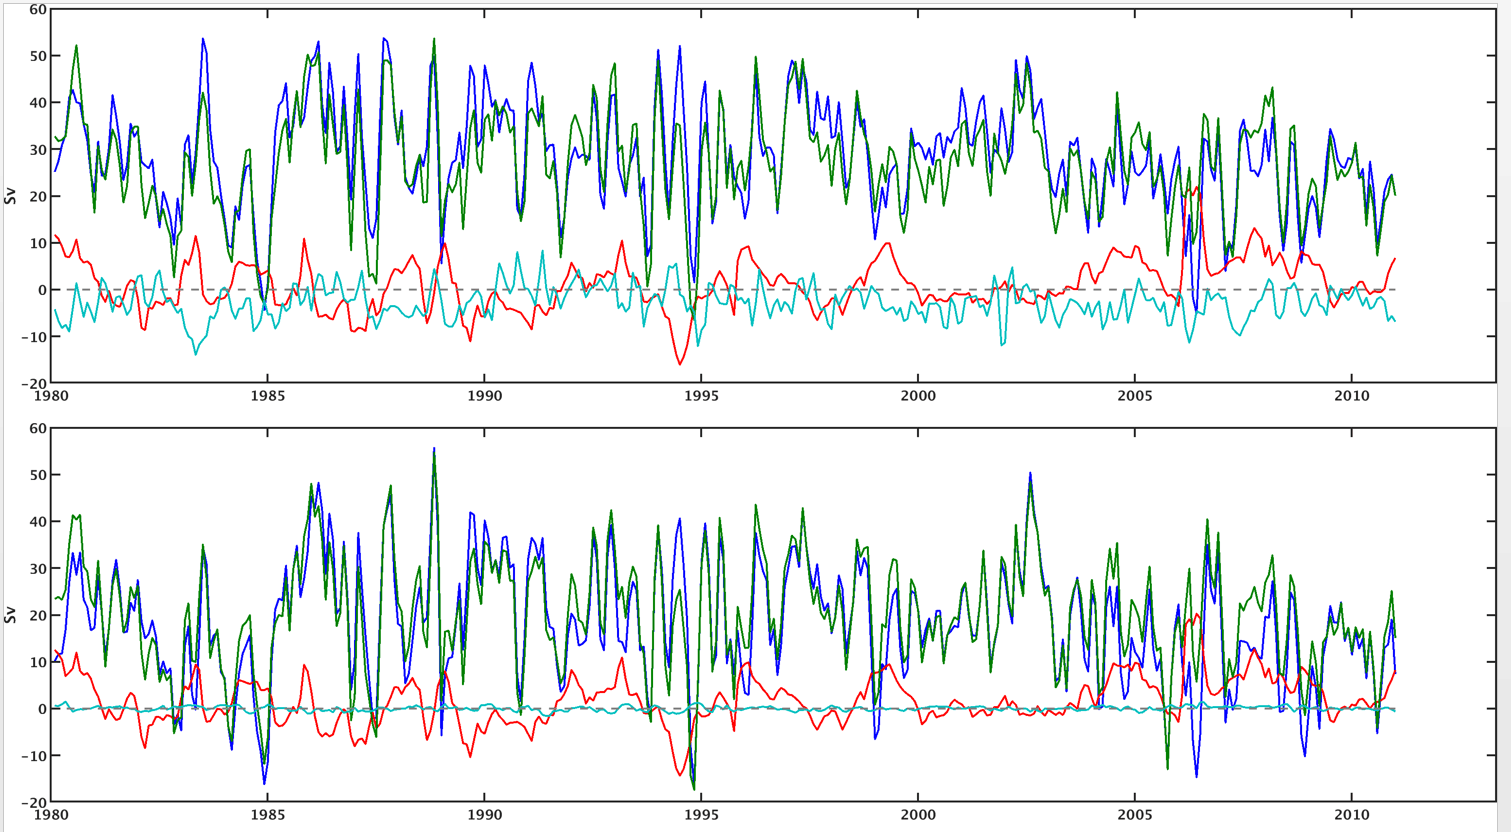Click the 2010 label on bottom plot's x-axis

click(1352, 815)
